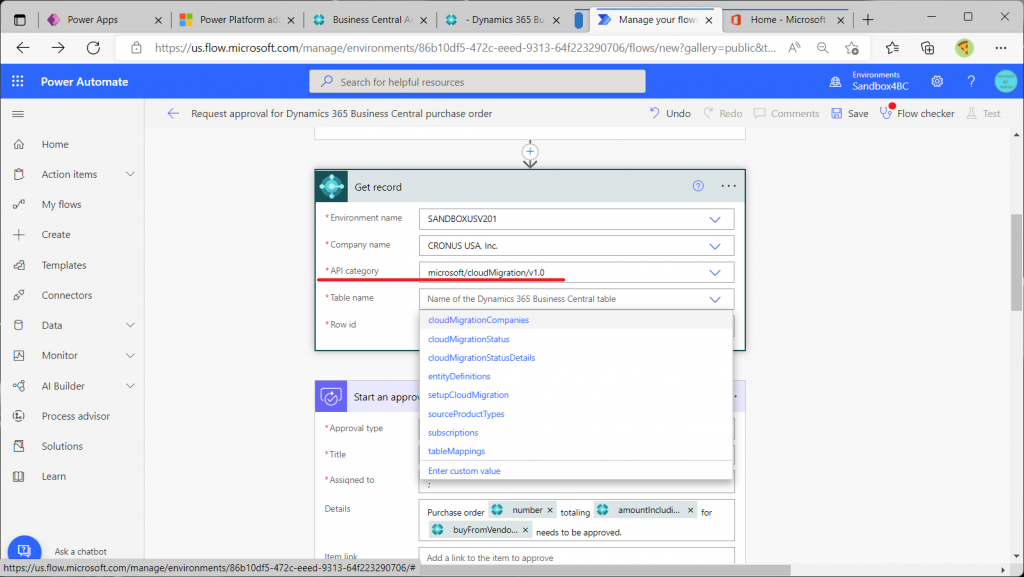Click the Business Central connector icon on Get record
Image resolution: width=1024 pixels, height=577 pixels.
pos(332,187)
